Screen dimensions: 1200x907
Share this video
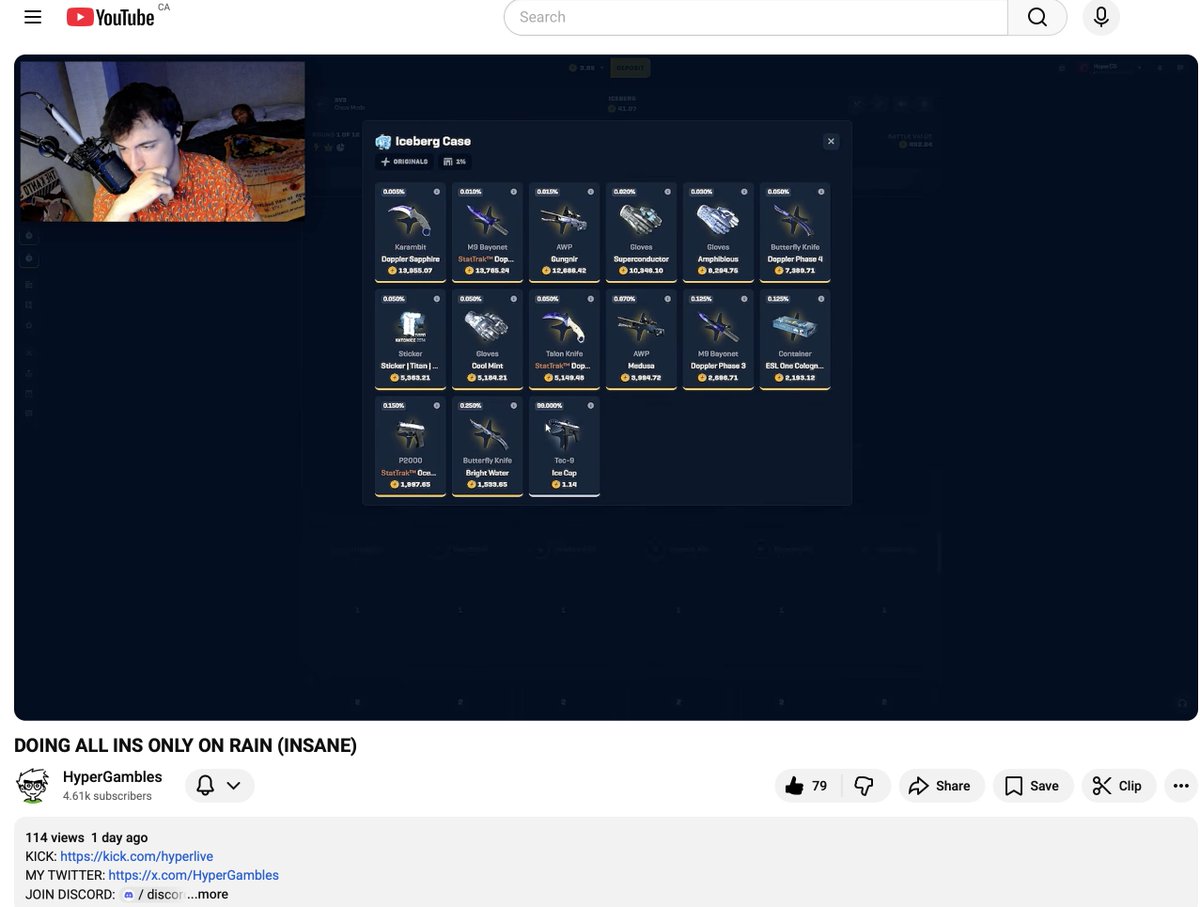[x=940, y=786]
